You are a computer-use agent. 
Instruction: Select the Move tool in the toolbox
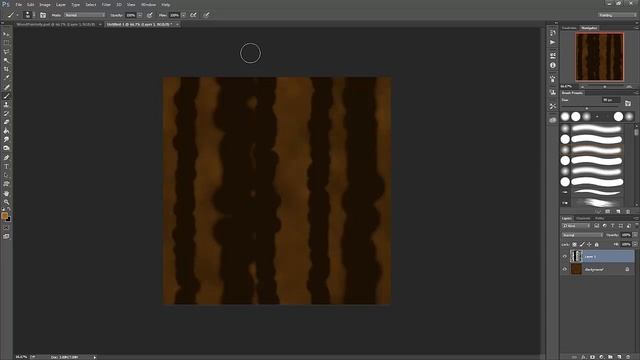tap(6, 34)
